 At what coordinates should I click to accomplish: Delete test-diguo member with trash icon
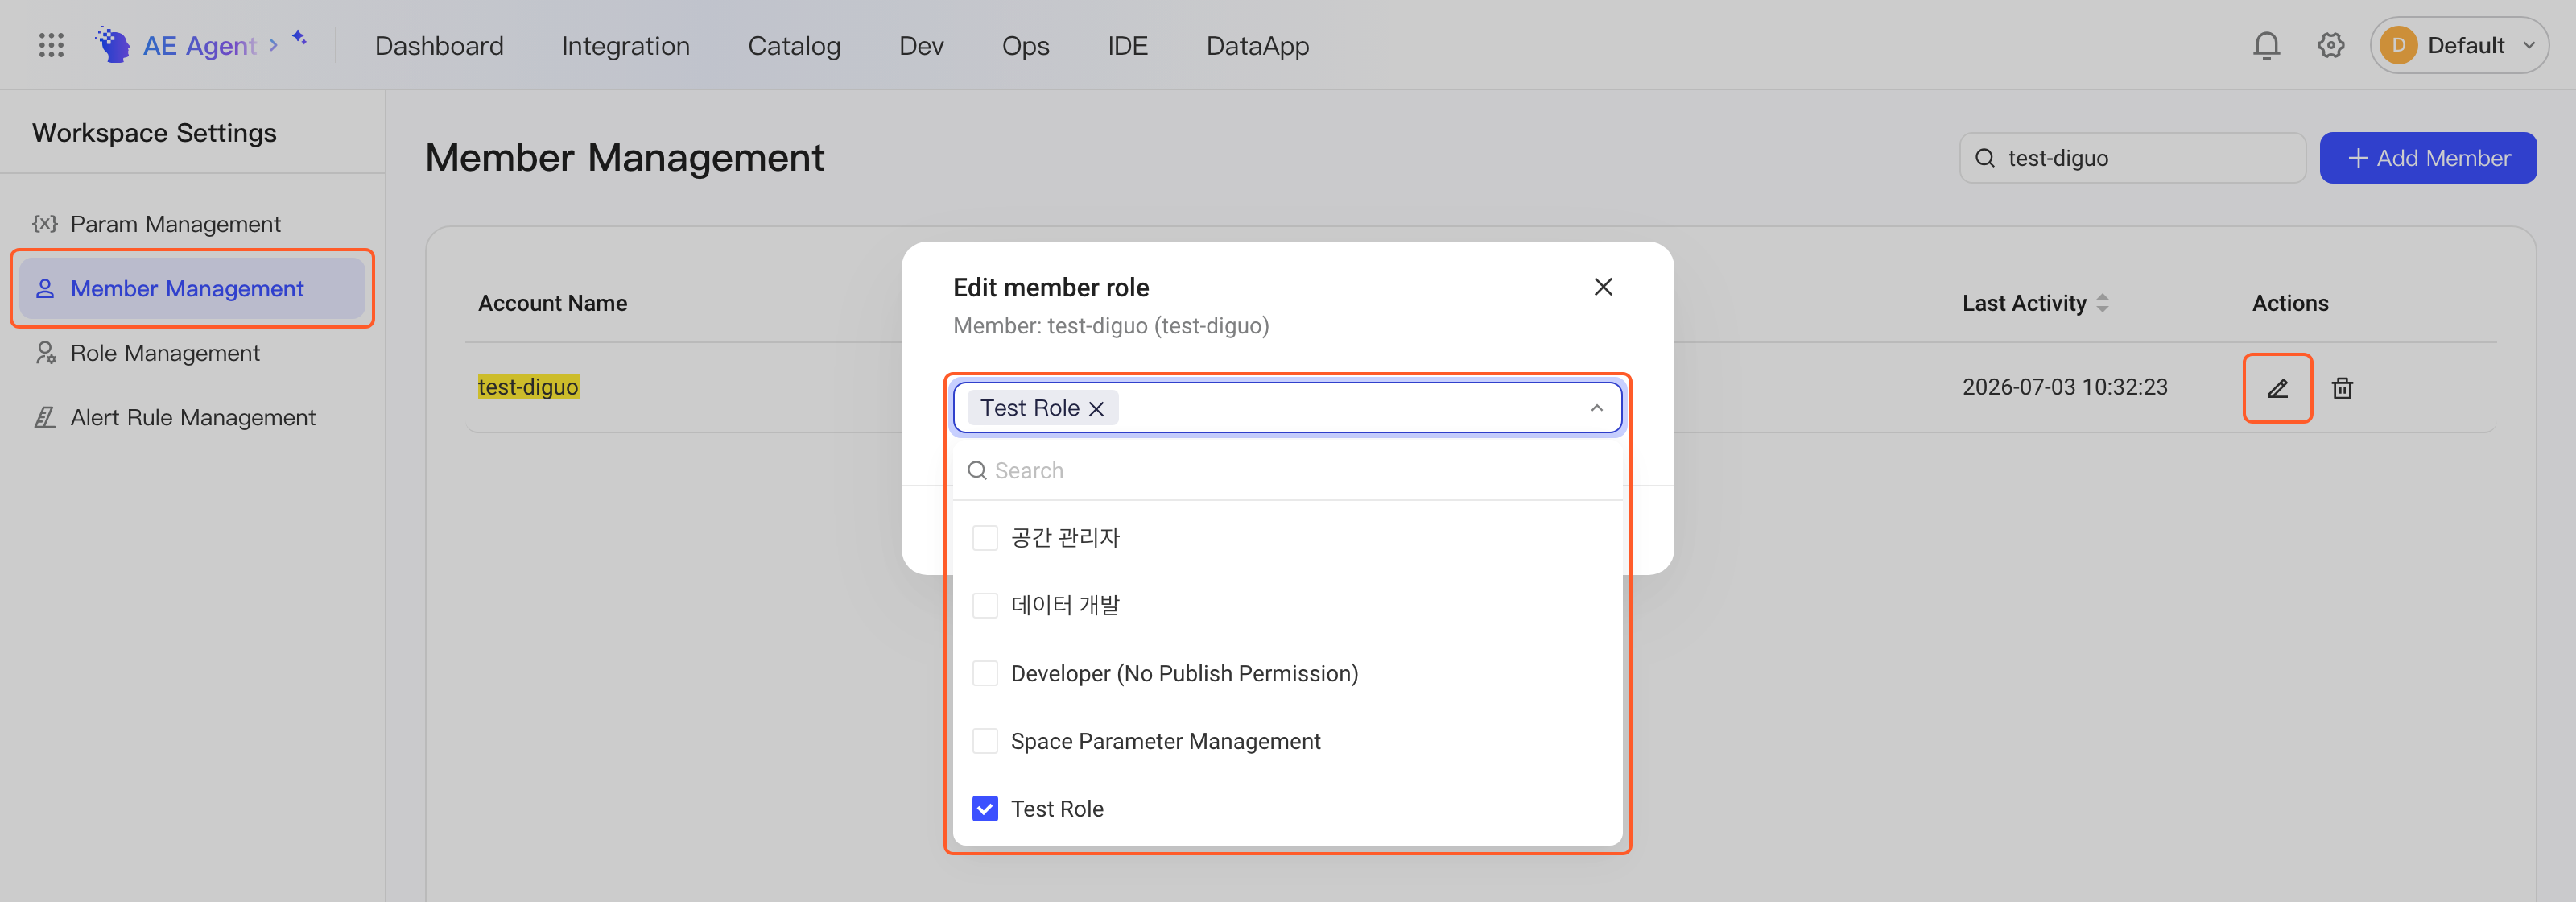click(x=2342, y=388)
